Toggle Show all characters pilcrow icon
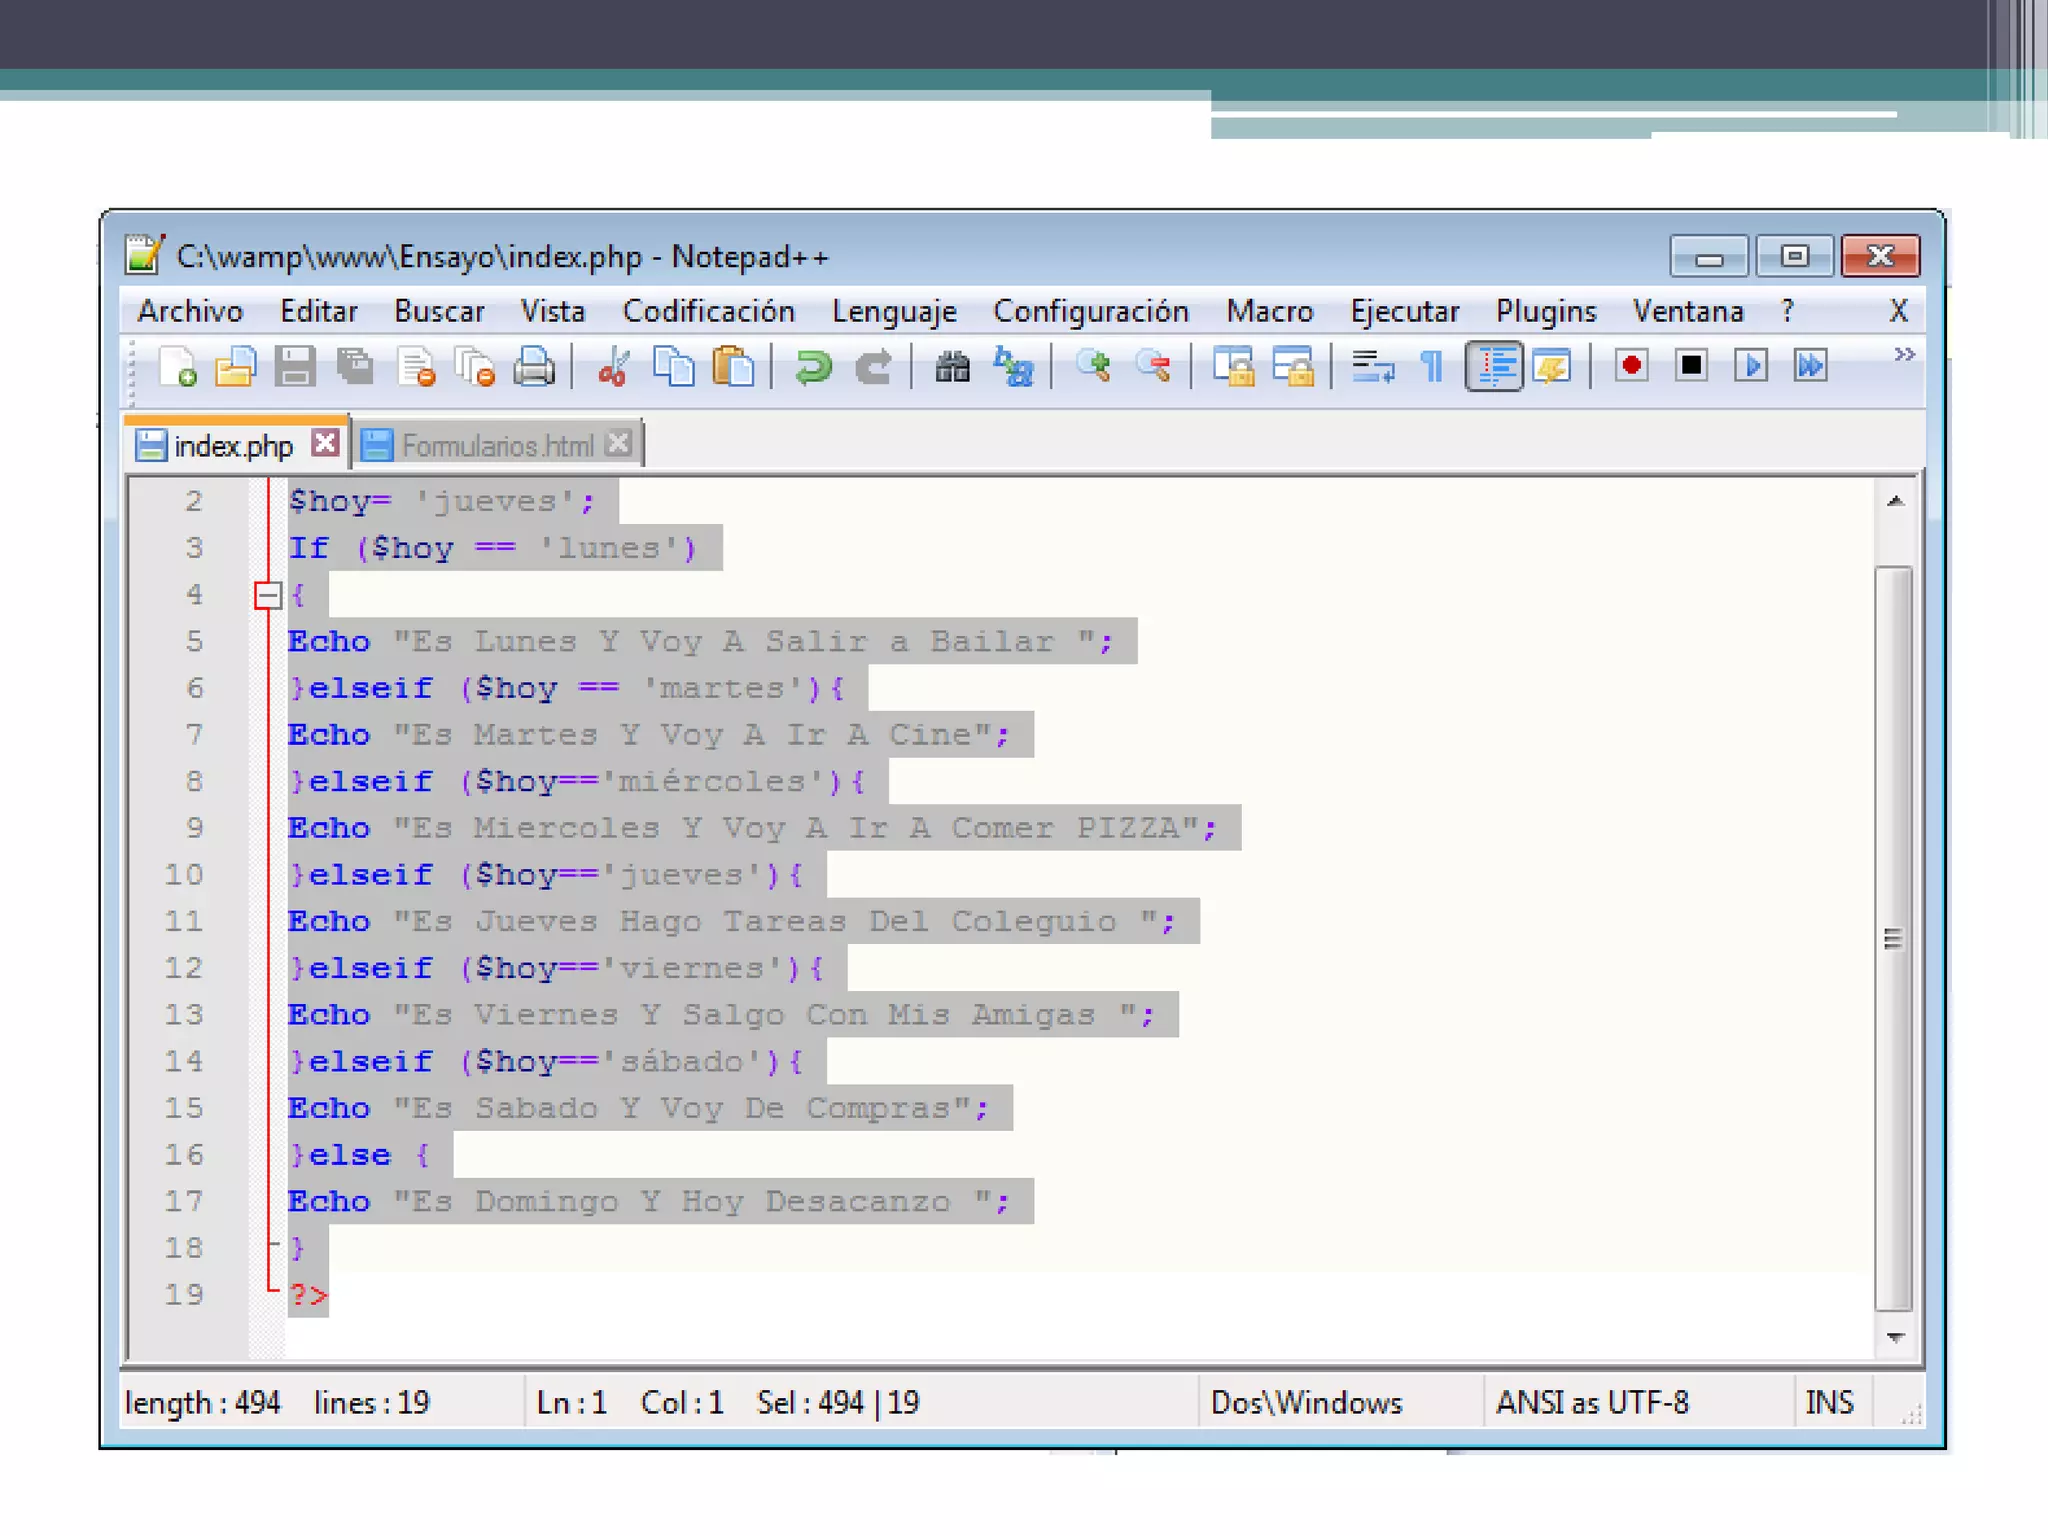The width and height of the screenshot is (2048, 1536). (1432, 367)
